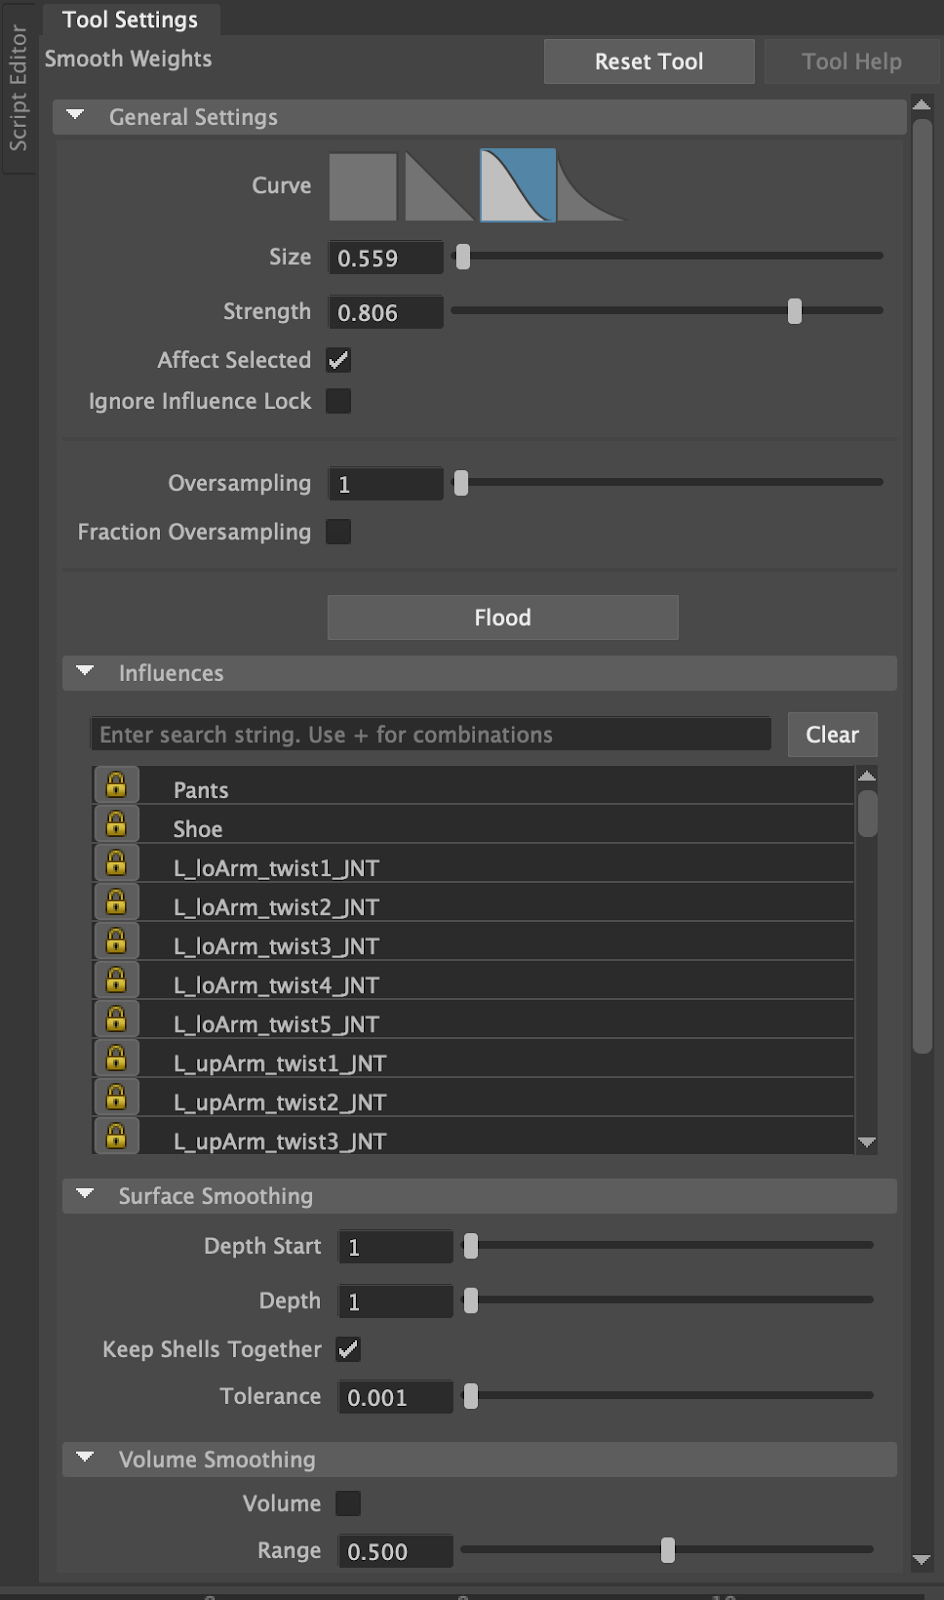Select the linear falloff curve profile
The image size is (944, 1600).
point(439,186)
